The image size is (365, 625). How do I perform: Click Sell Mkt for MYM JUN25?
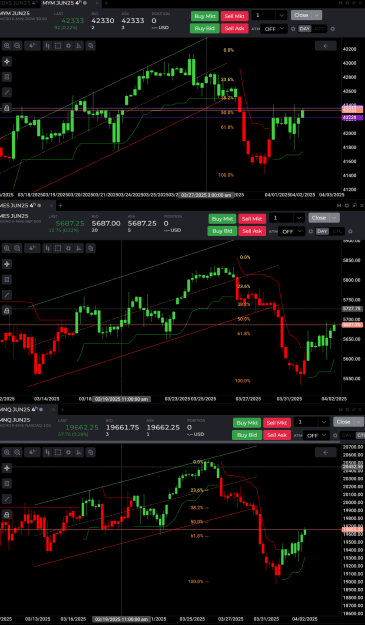(235, 16)
